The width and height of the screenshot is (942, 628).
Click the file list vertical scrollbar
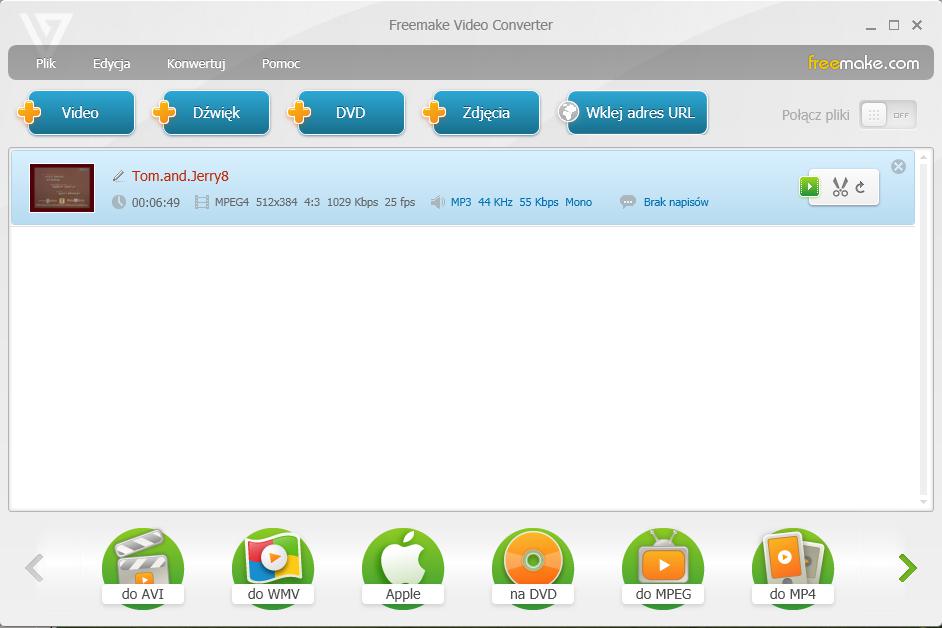[x=923, y=329]
